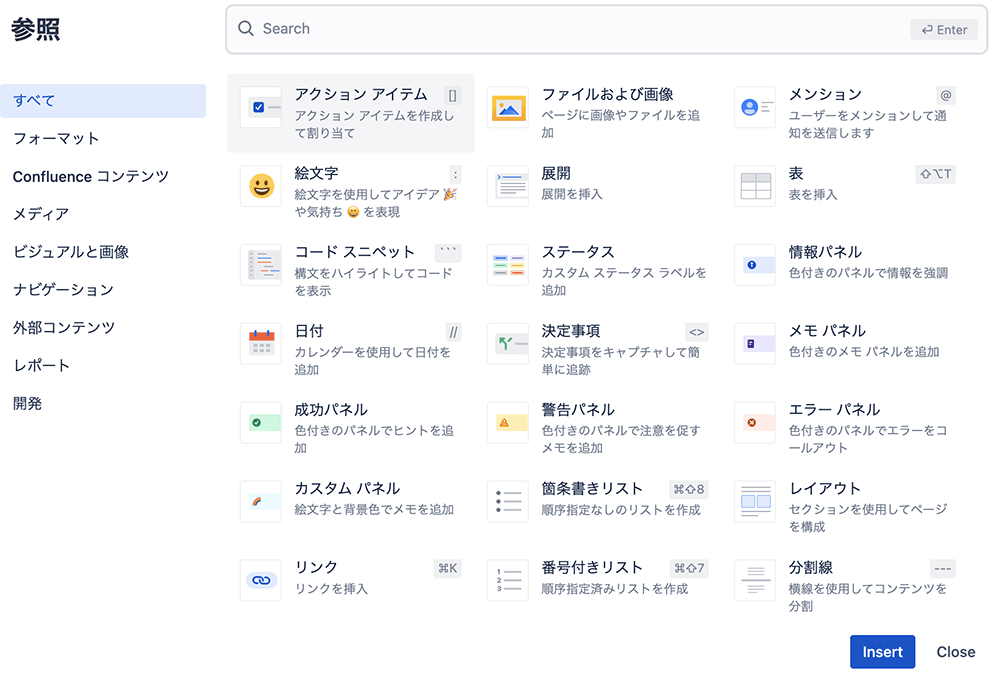The height and width of the screenshot is (676, 1000).
Task: Click the 分割線 title text
Action: [811, 568]
